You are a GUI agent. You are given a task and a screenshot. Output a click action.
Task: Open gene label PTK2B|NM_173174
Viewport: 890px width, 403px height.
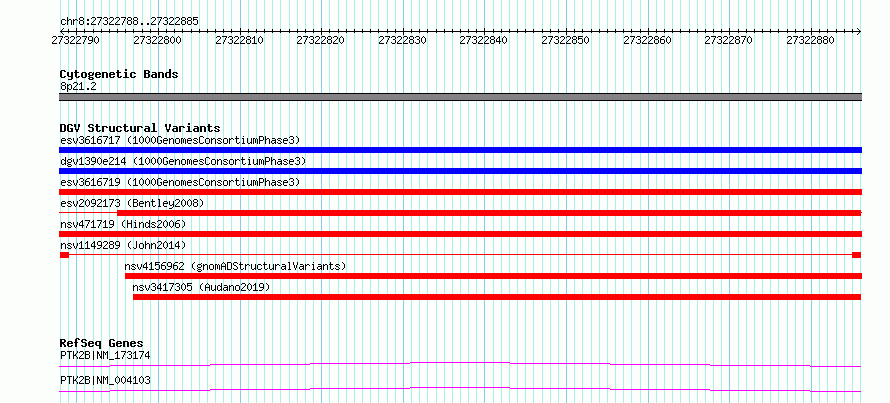click(x=105, y=356)
